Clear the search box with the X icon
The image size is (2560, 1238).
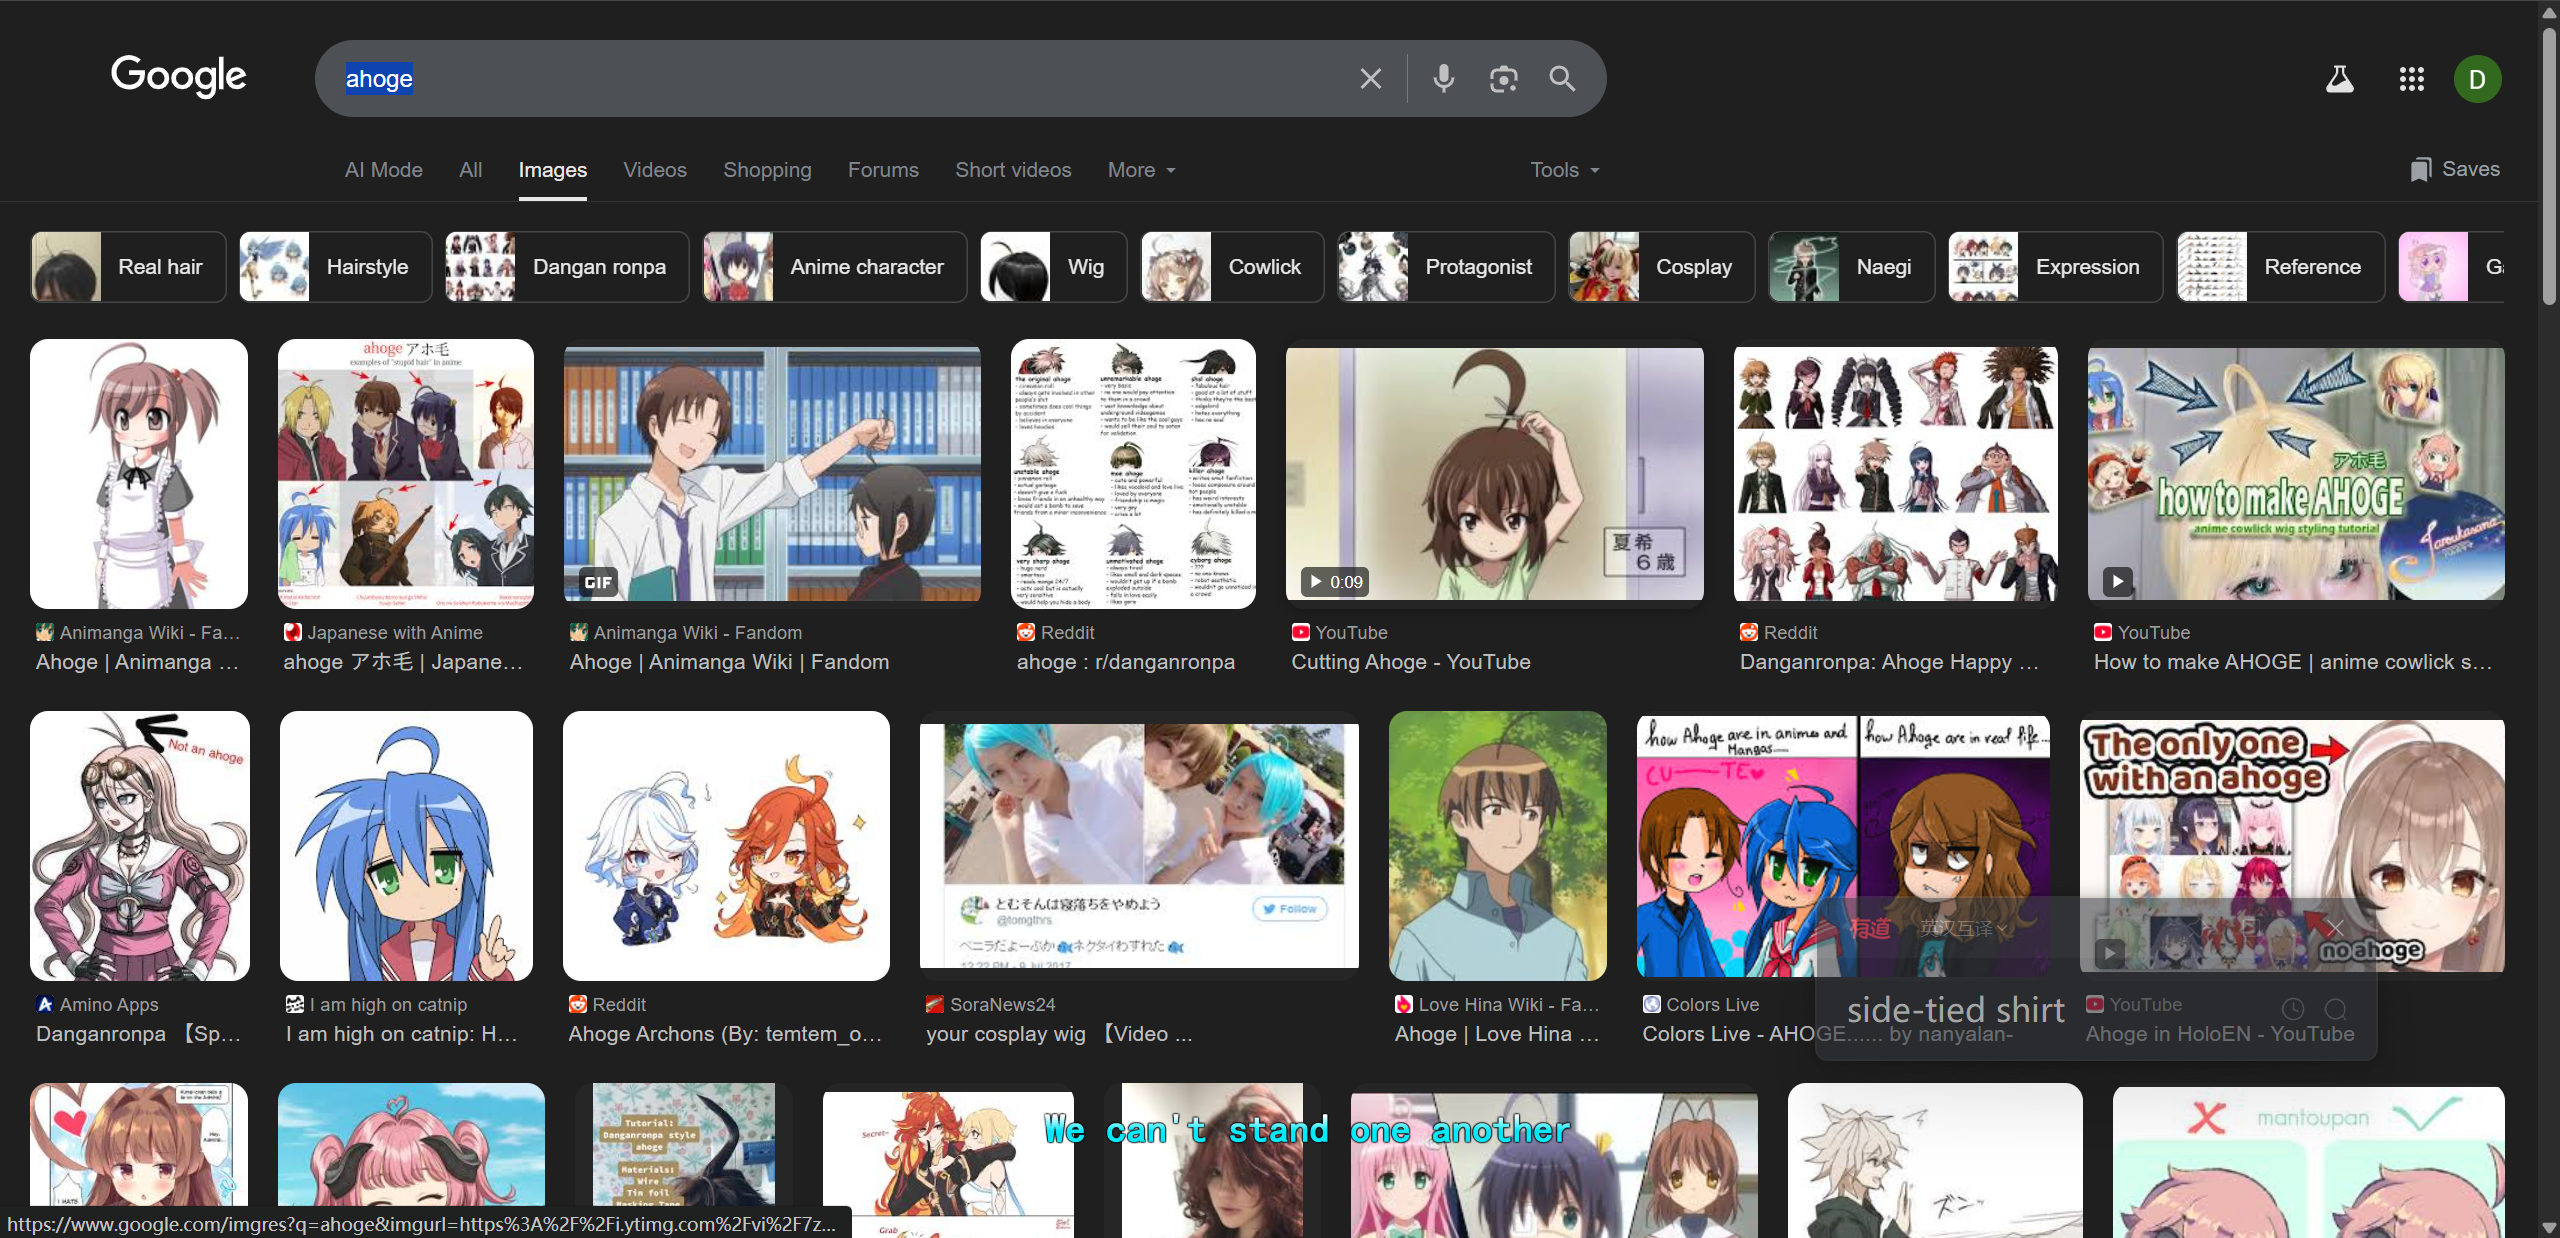tap(1370, 79)
